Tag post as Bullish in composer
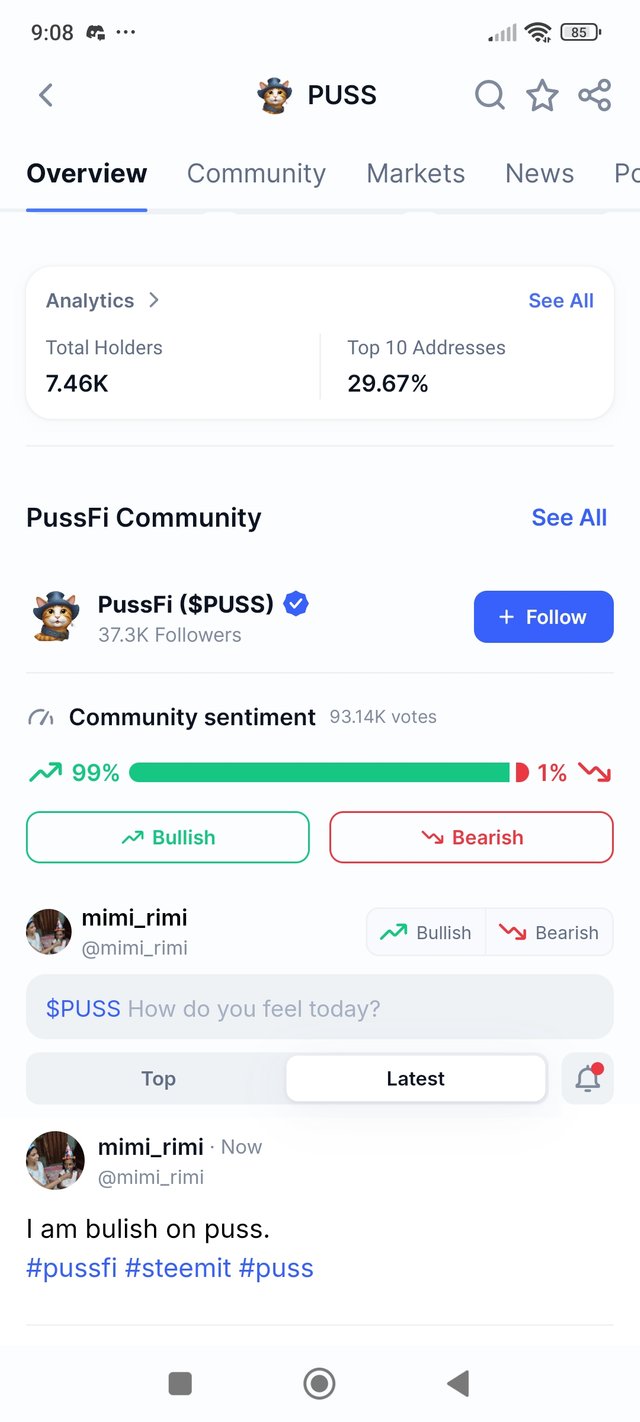The image size is (640, 1422). tap(426, 932)
